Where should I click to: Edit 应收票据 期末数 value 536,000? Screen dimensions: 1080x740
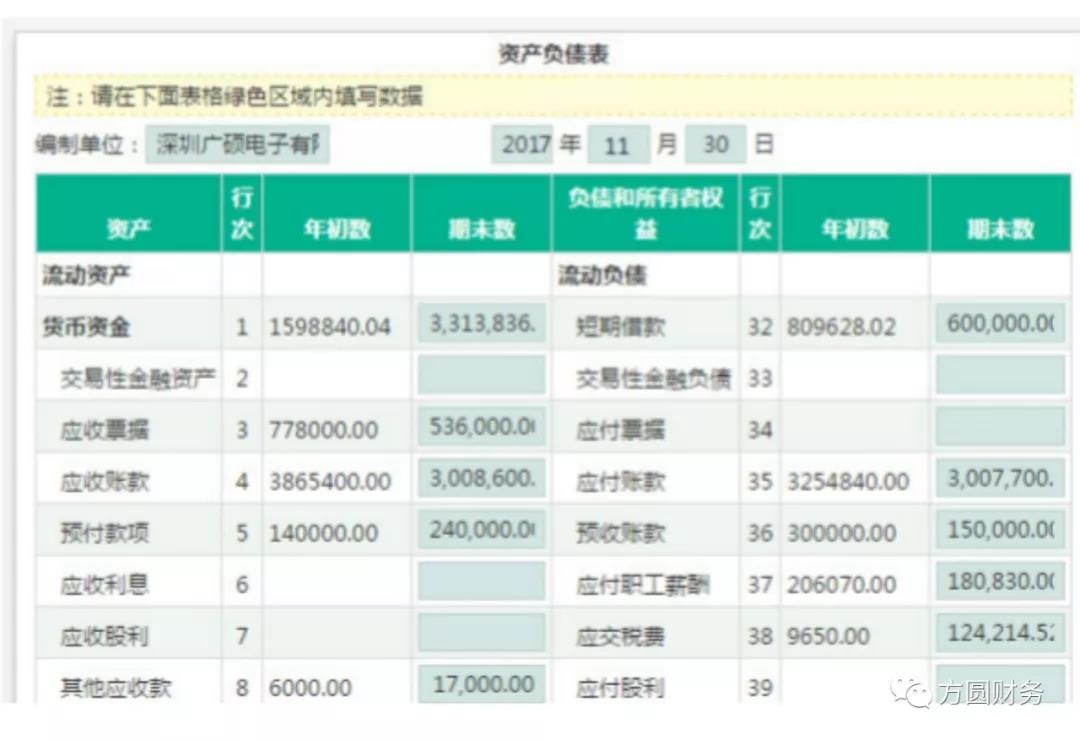481,427
